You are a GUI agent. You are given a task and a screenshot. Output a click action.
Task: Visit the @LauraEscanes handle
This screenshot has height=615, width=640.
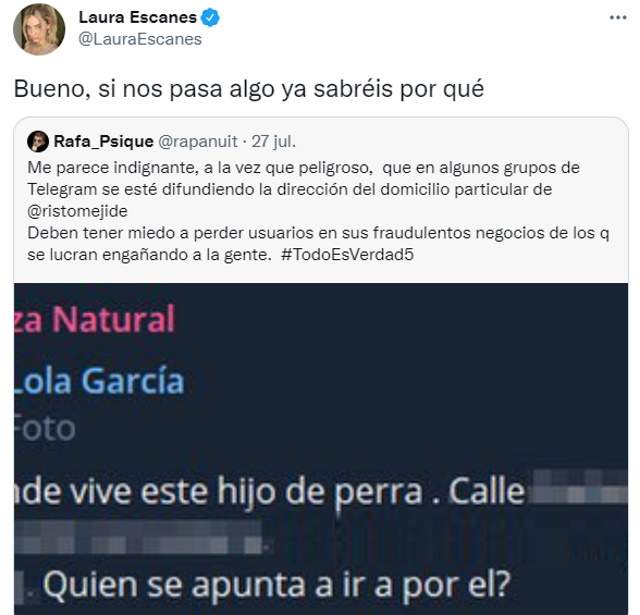point(140,39)
